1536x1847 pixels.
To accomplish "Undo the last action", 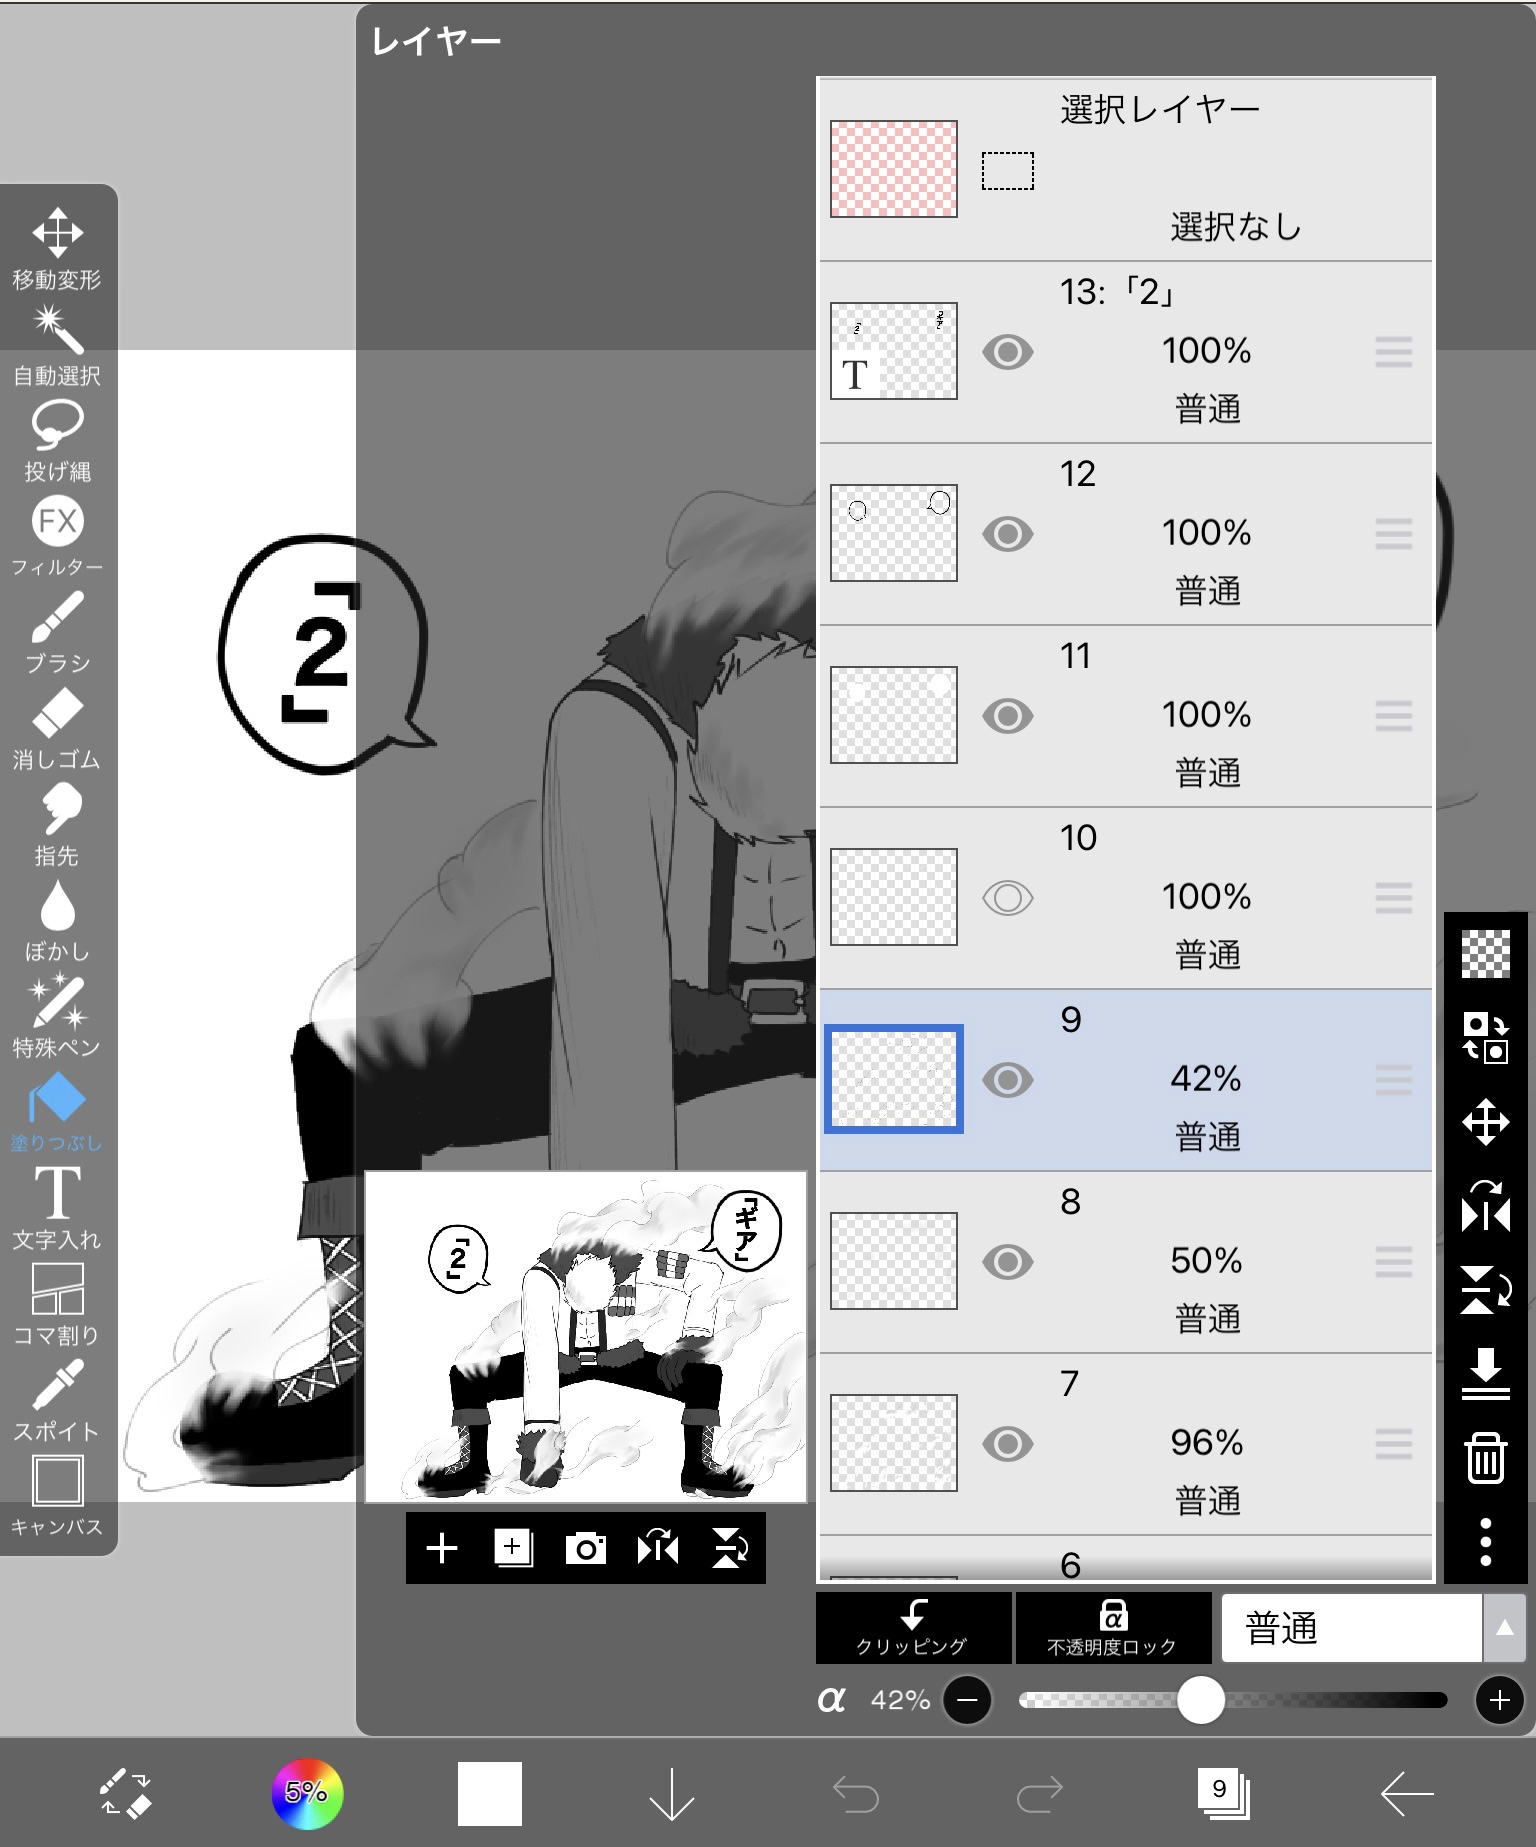I will coord(856,1795).
